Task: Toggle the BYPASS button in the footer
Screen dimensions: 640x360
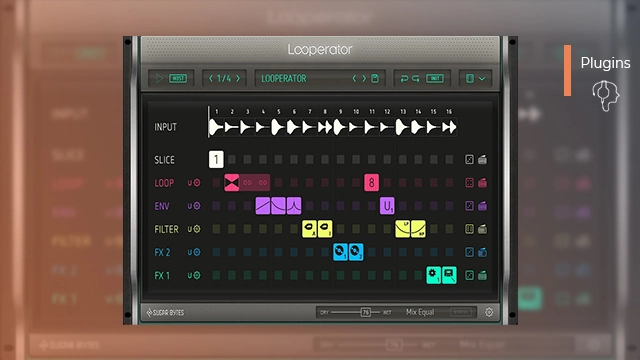Action: tap(461, 312)
